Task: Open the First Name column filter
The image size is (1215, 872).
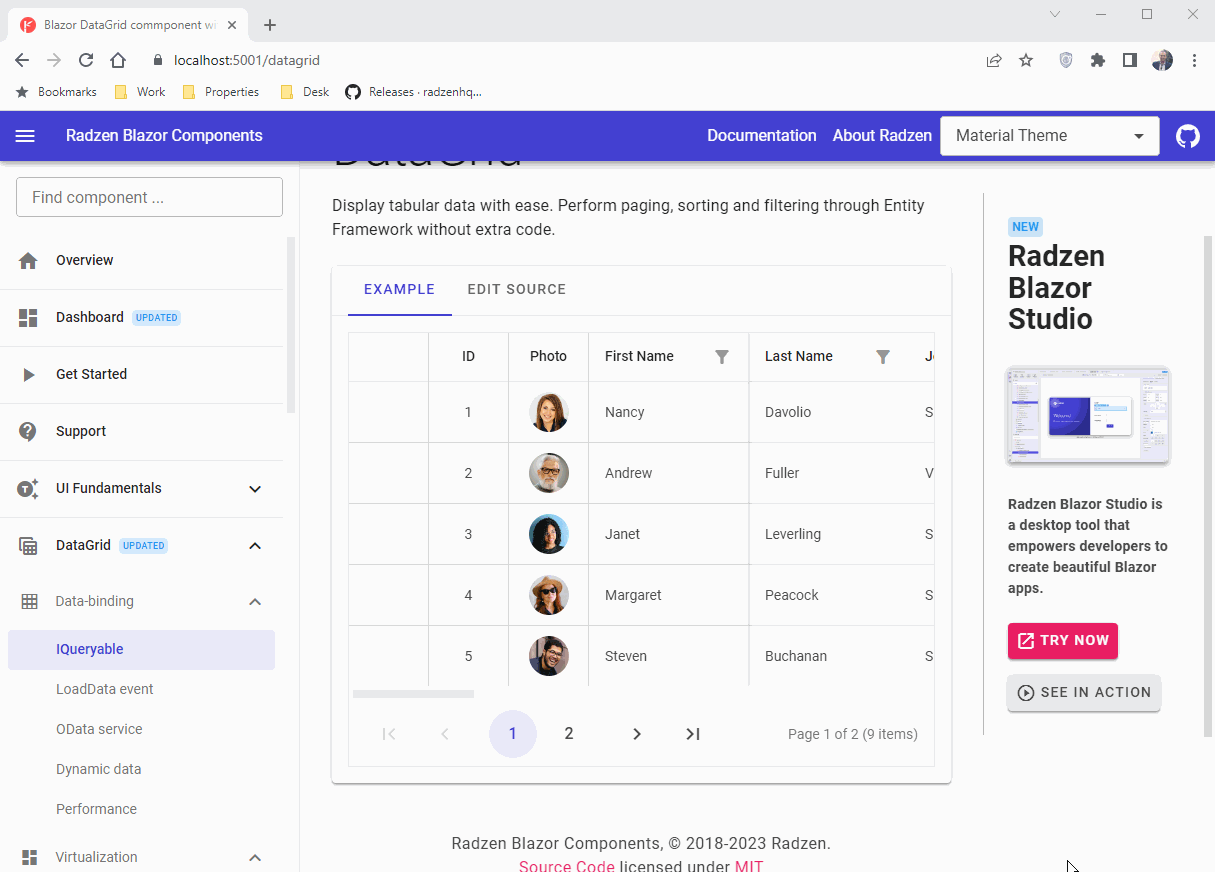Action: pos(722,357)
